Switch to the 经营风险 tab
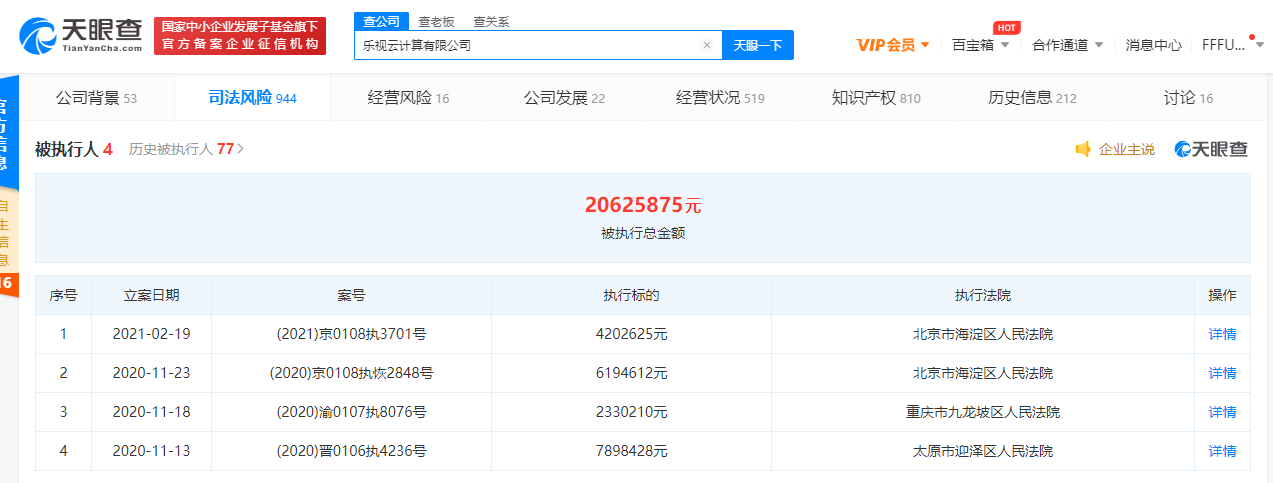Viewport: 1273px width, 483px height. pyautogui.click(x=408, y=98)
